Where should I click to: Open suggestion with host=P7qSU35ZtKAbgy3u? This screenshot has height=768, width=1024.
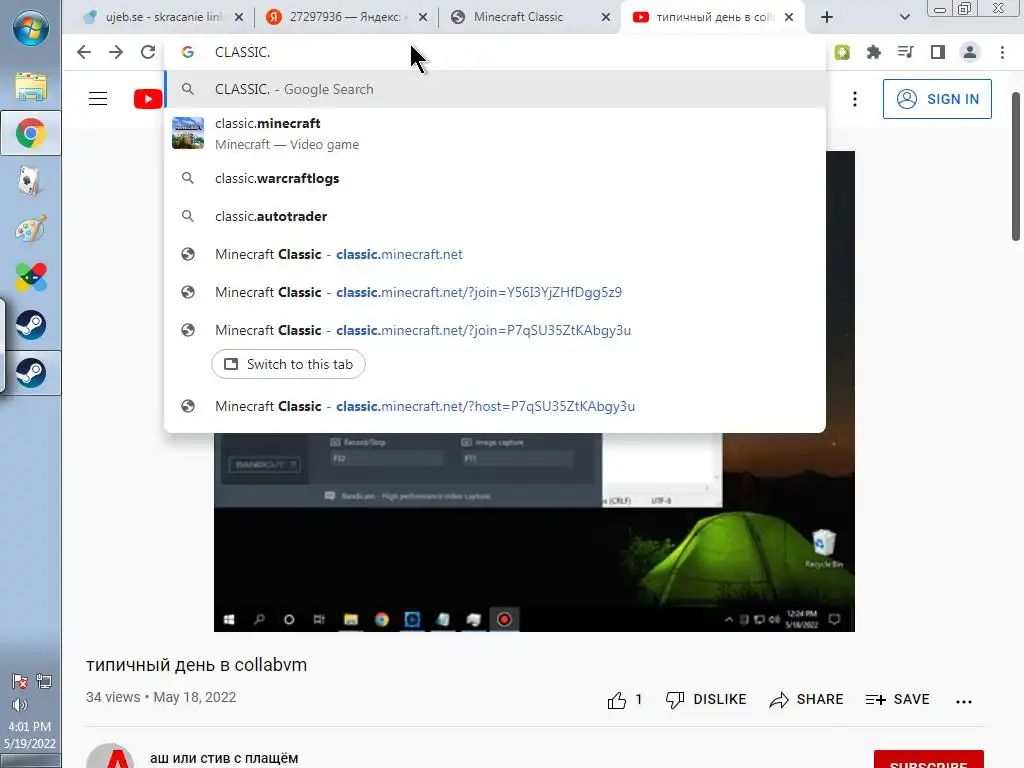click(495, 406)
